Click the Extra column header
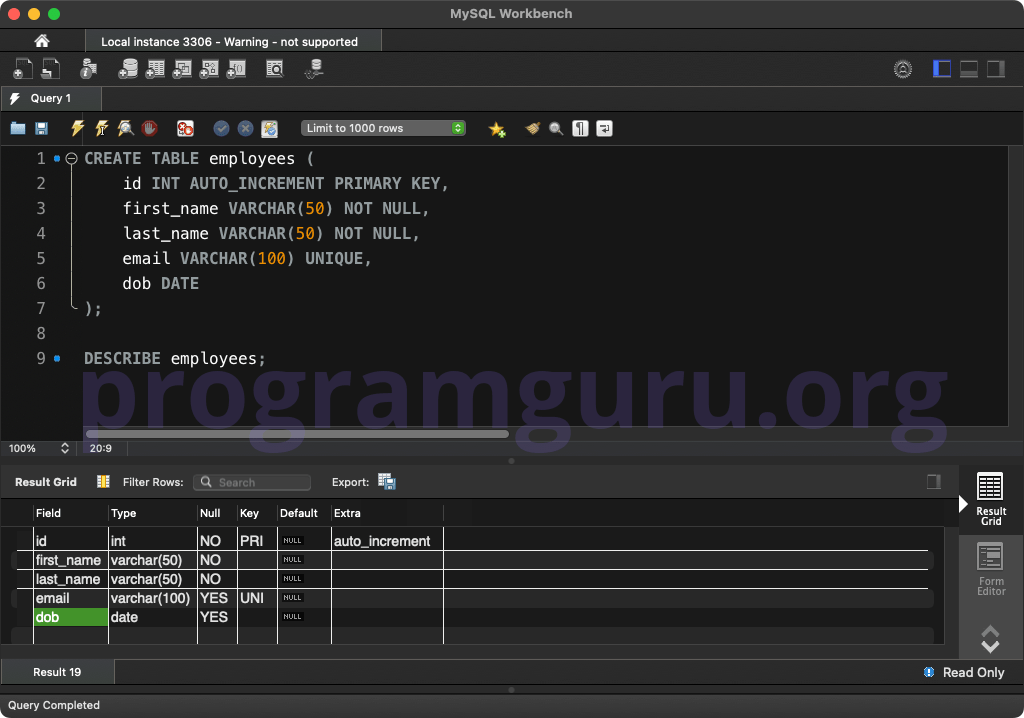The width and height of the screenshot is (1024, 718). point(387,513)
